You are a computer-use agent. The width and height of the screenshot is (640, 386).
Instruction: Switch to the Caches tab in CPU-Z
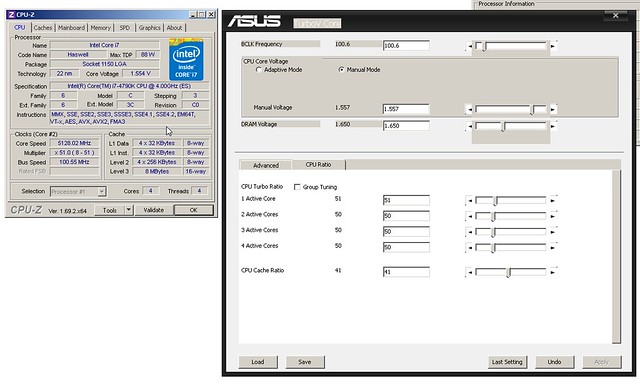[x=43, y=28]
